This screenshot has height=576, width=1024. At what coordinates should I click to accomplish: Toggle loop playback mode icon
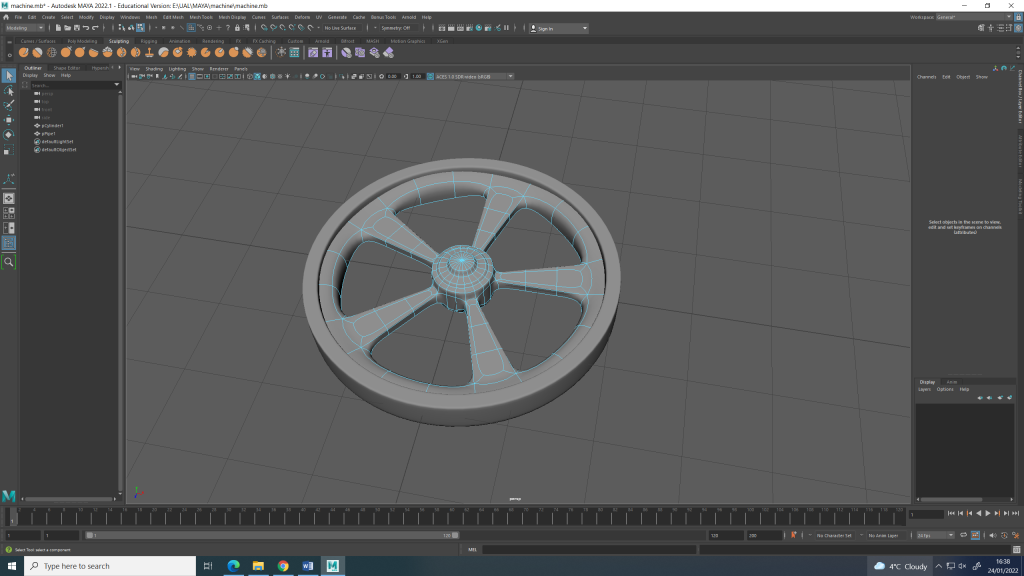pos(963,535)
